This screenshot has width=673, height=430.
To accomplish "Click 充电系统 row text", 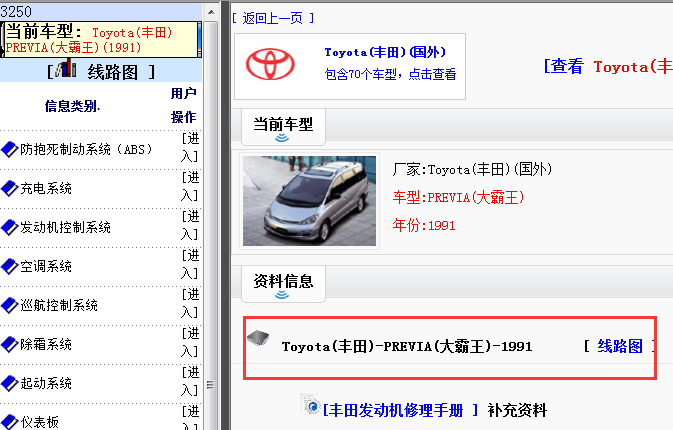I will click(46, 188).
